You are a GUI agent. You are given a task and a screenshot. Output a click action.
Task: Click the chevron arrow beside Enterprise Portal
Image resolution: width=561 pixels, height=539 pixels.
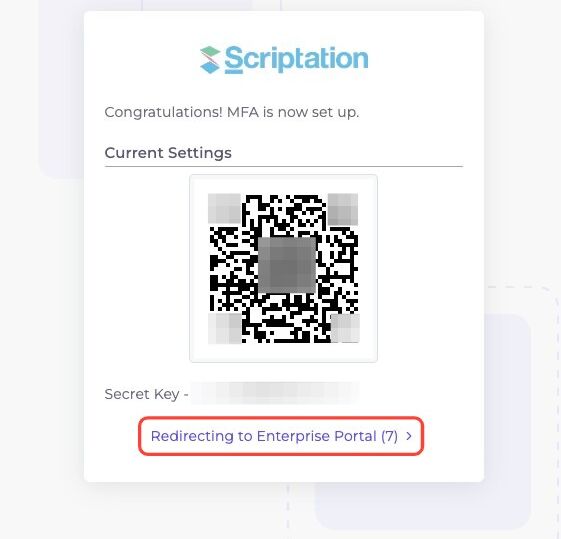click(409, 436)
